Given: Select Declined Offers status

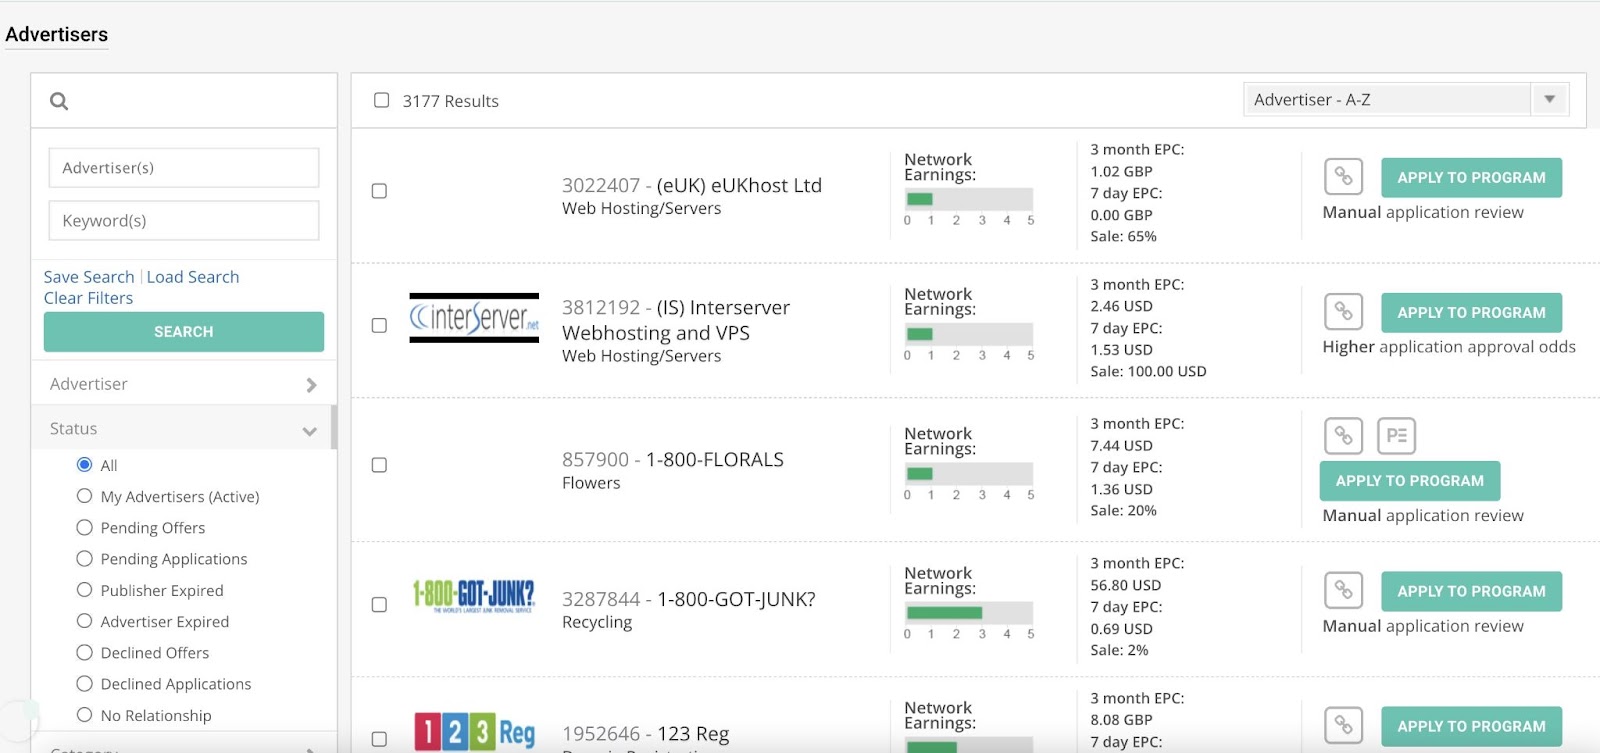Looking at the screenshot, I should tap(84, 652).
